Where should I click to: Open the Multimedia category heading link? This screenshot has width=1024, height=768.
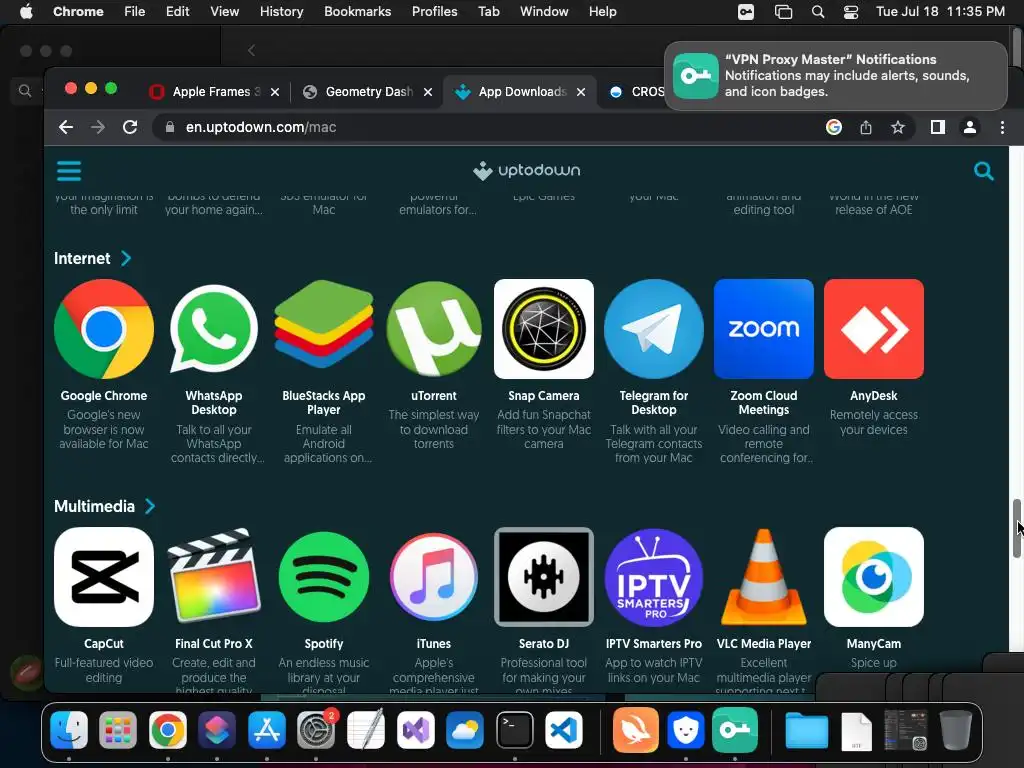[94, 506]
